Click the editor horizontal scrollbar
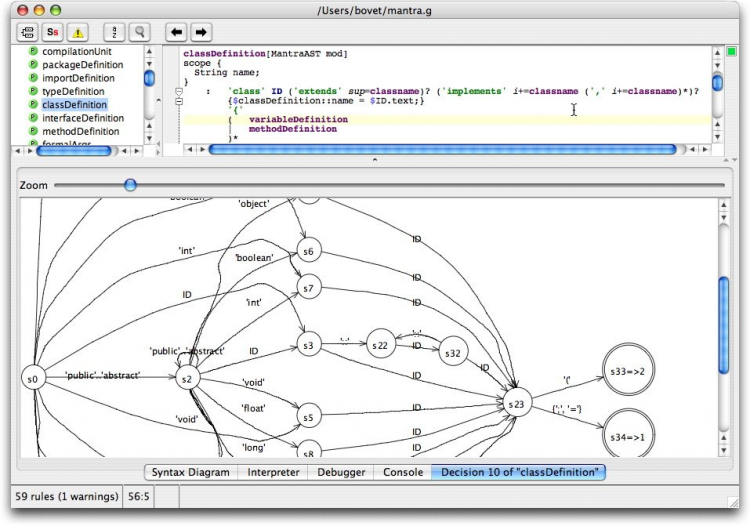The image size is (750, 526). tap(442, 150)
